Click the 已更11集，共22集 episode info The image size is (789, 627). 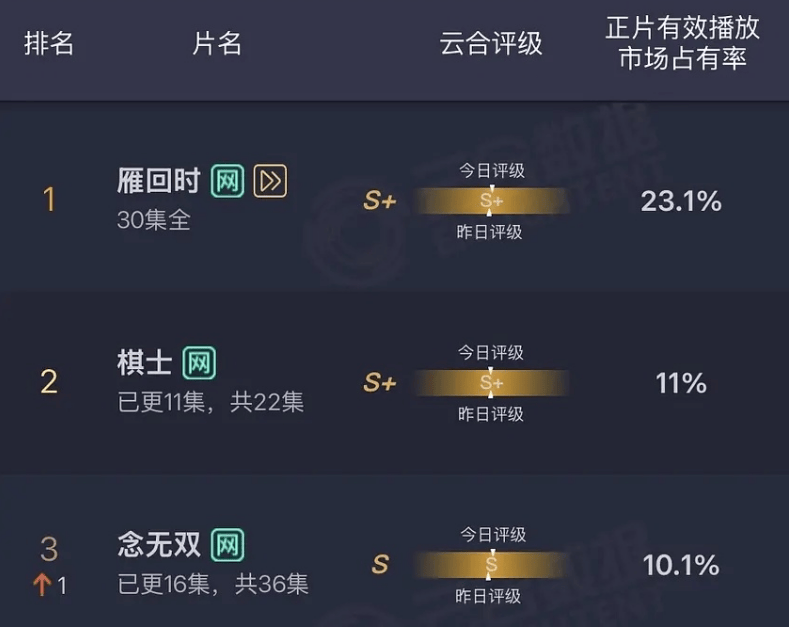tap(211, 403)
